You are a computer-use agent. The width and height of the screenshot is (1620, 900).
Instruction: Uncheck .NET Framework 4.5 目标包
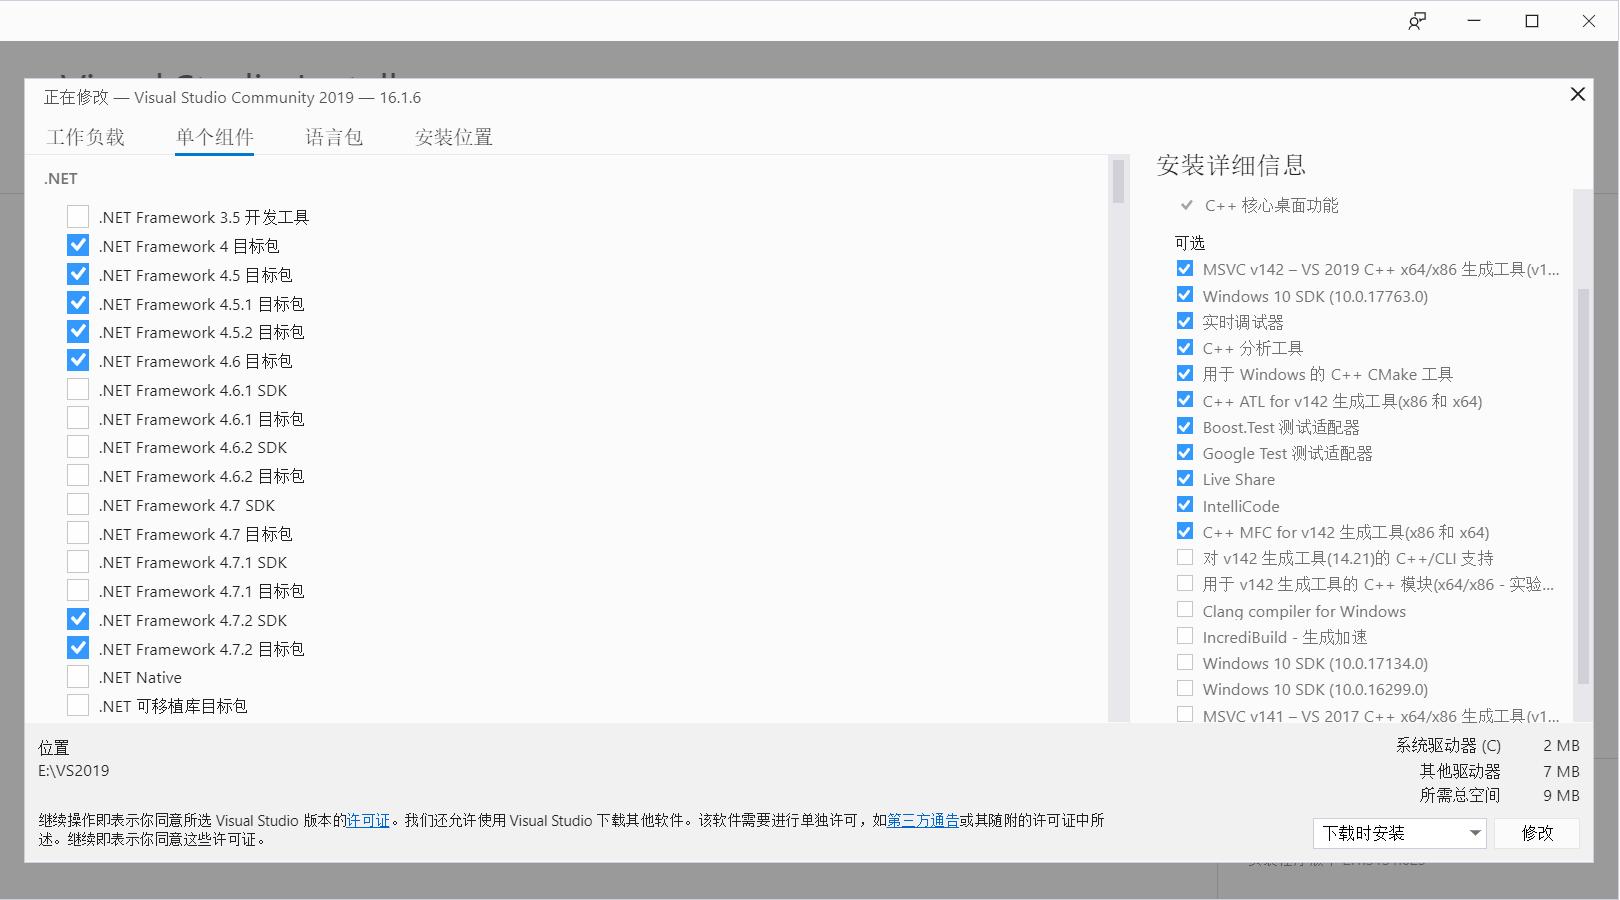coord(78,274)
